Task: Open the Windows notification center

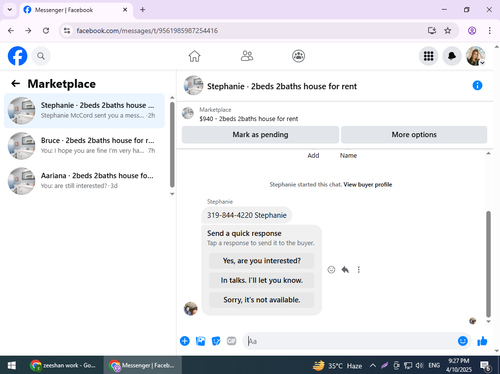Action: click(x=485, y=366)
